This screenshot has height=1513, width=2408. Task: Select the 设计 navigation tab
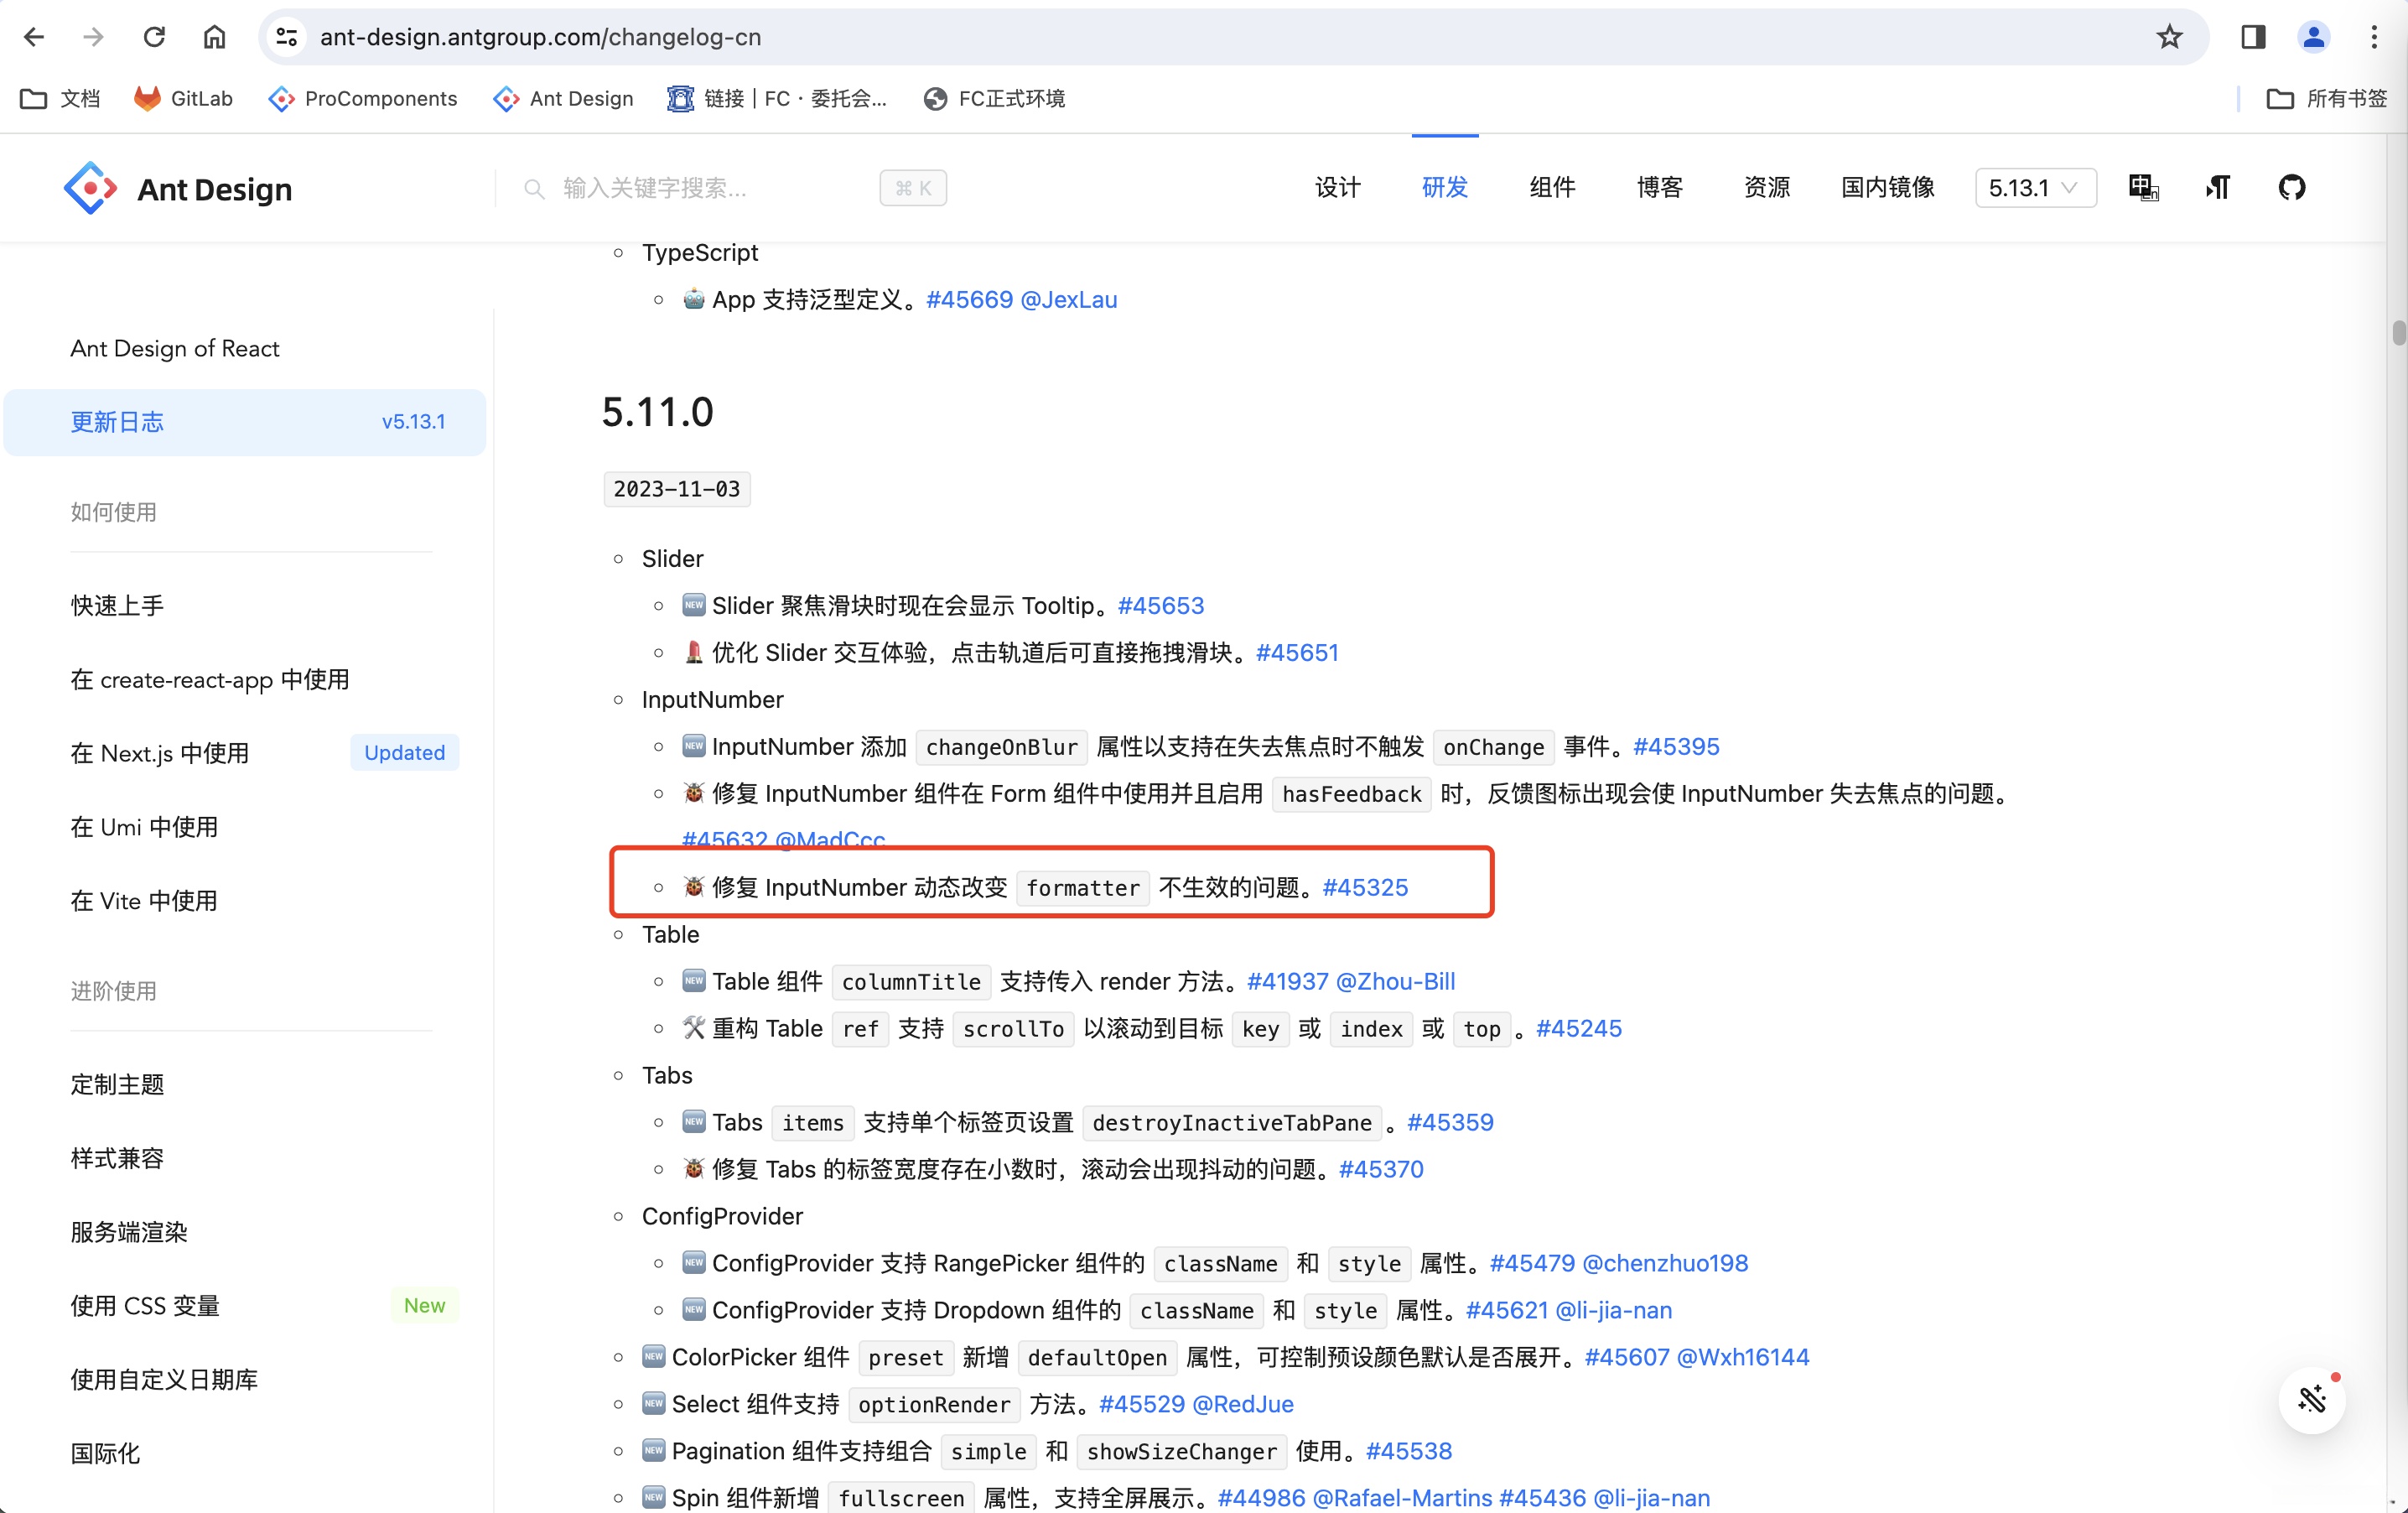pos(1337,187)
